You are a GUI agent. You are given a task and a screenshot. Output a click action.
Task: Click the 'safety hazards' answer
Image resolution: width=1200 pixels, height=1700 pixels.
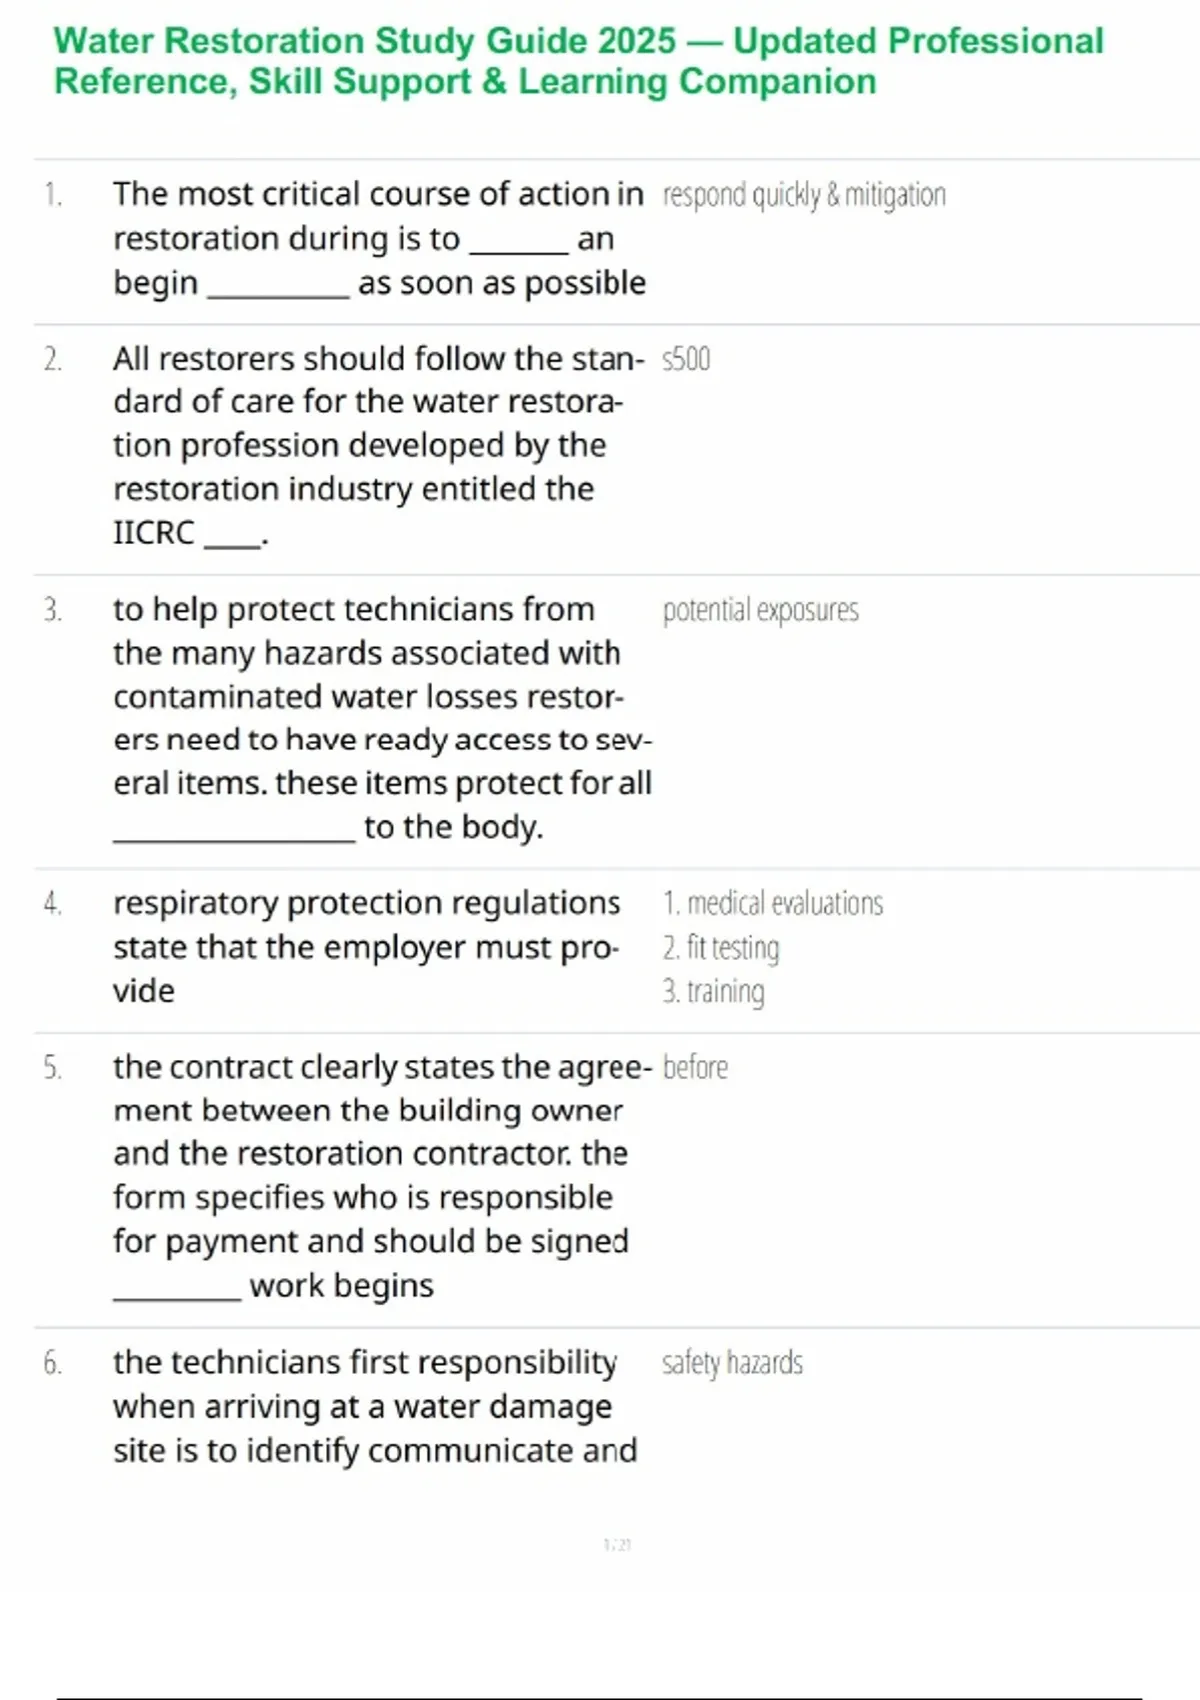[732, 1363]
